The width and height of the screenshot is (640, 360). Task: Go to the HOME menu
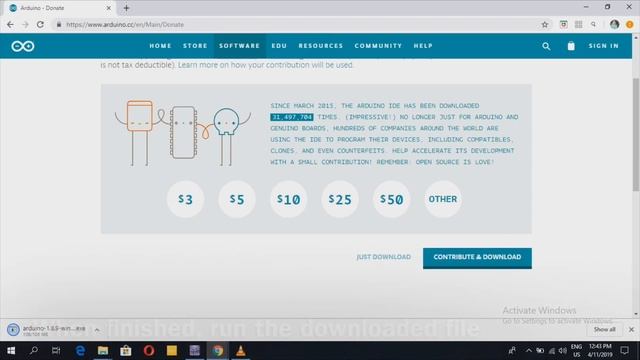tap(160, 46)
